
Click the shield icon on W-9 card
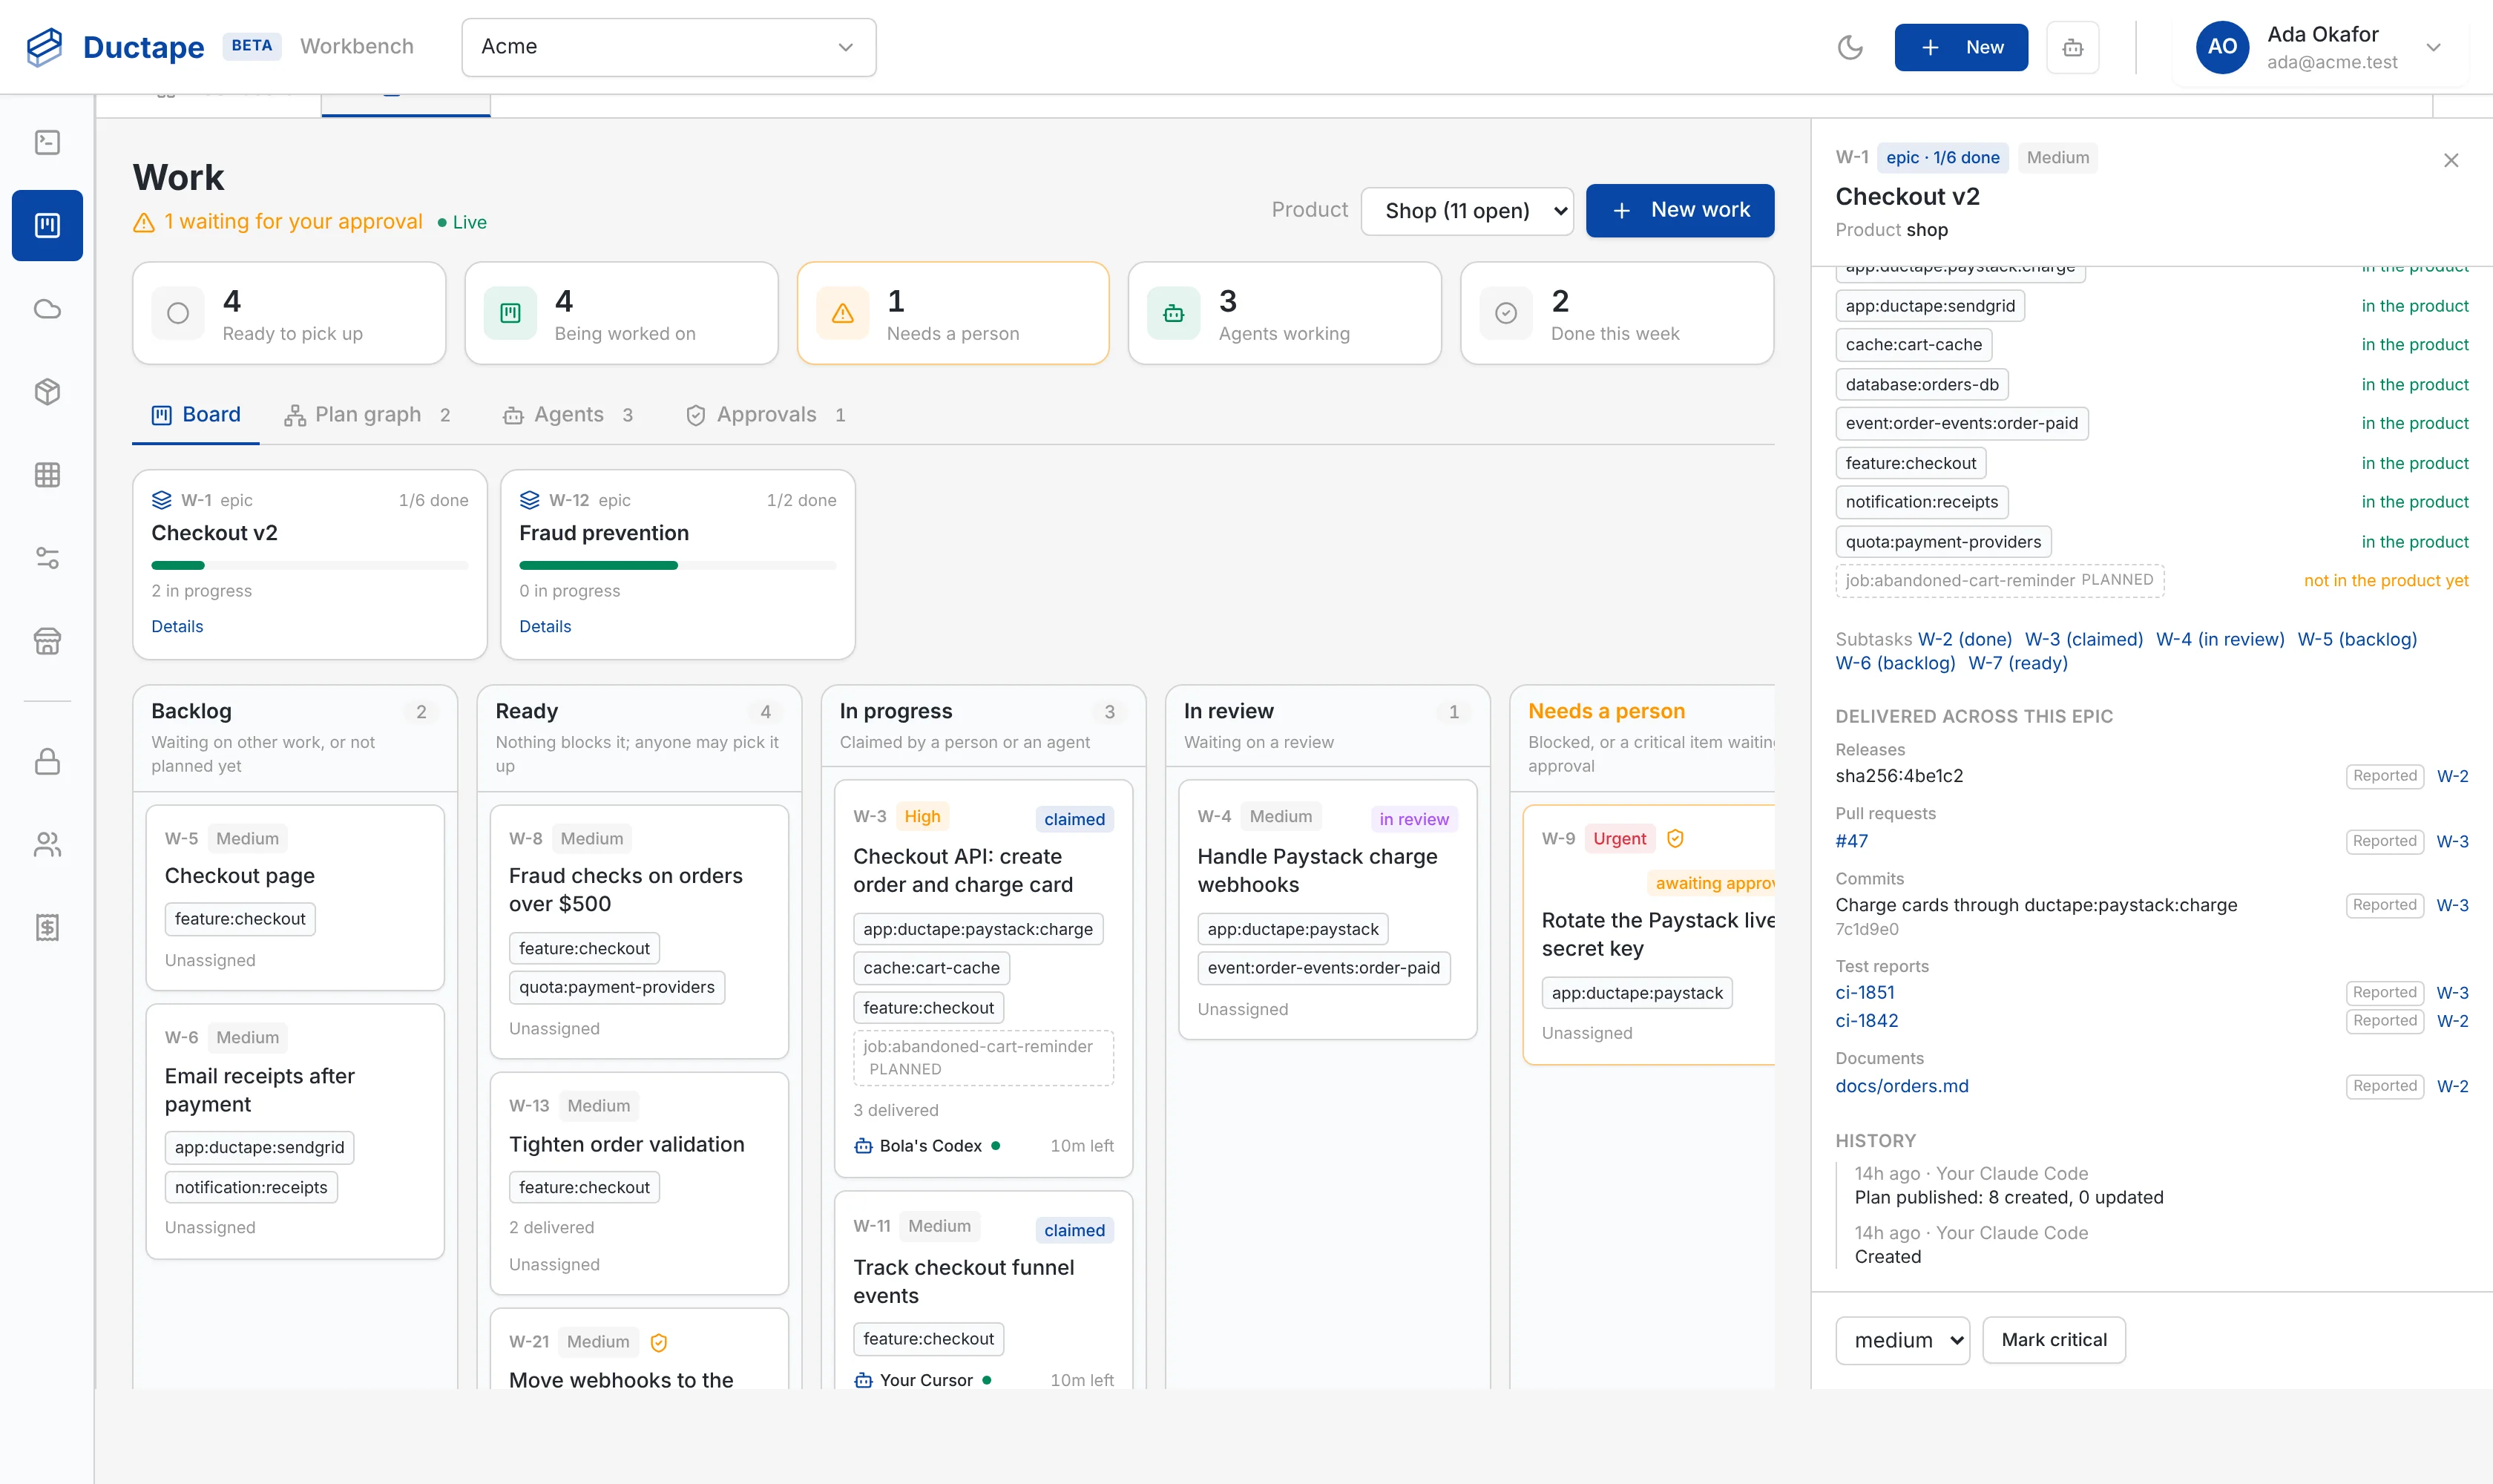pyautogui.click(x=1675, y=838)
